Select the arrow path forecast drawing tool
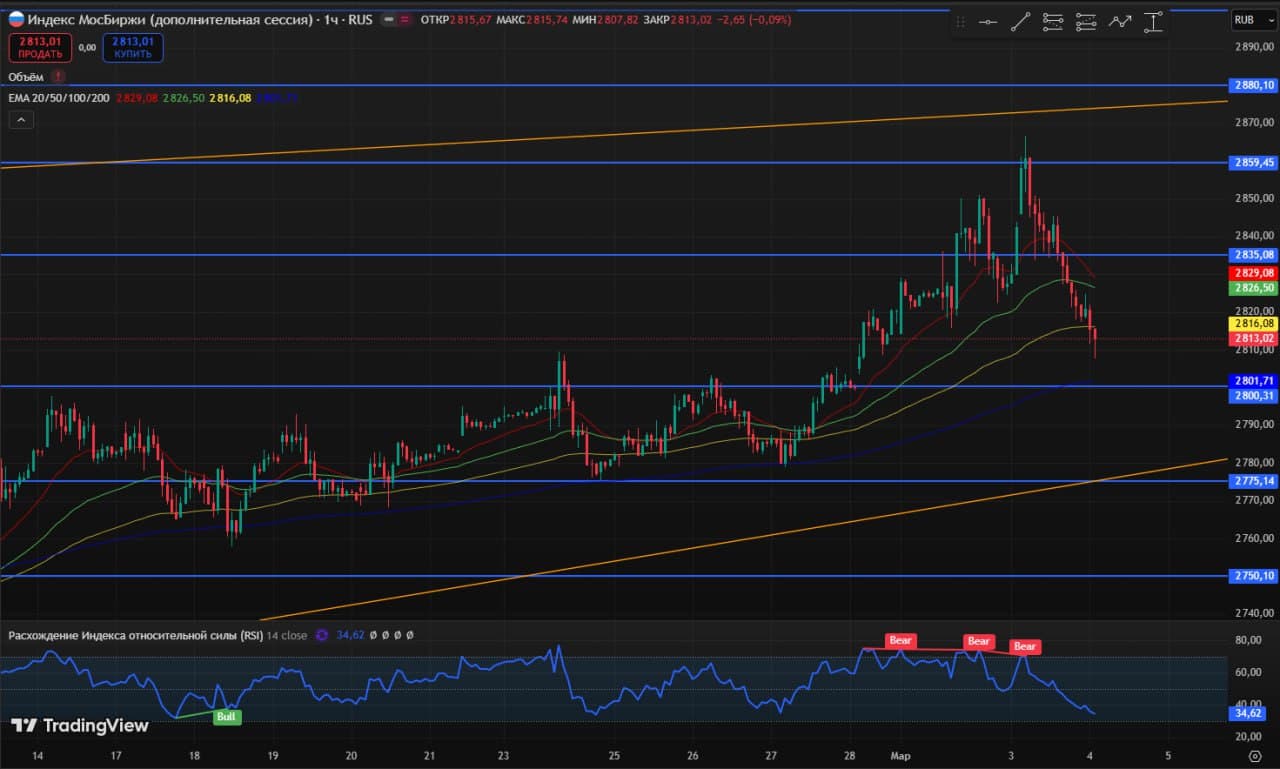Image resolution: width=1280 pixels, height=769 pixels. pos(1120,22)
